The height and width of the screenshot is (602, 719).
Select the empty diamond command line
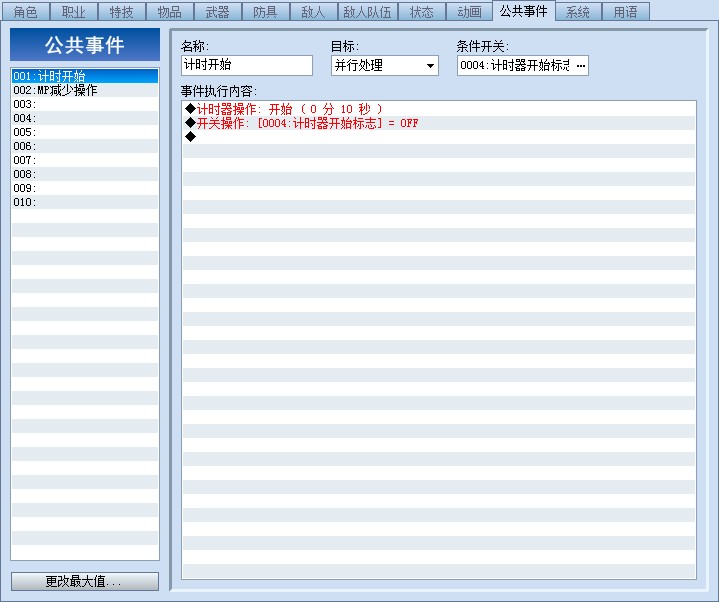point(439,137)
